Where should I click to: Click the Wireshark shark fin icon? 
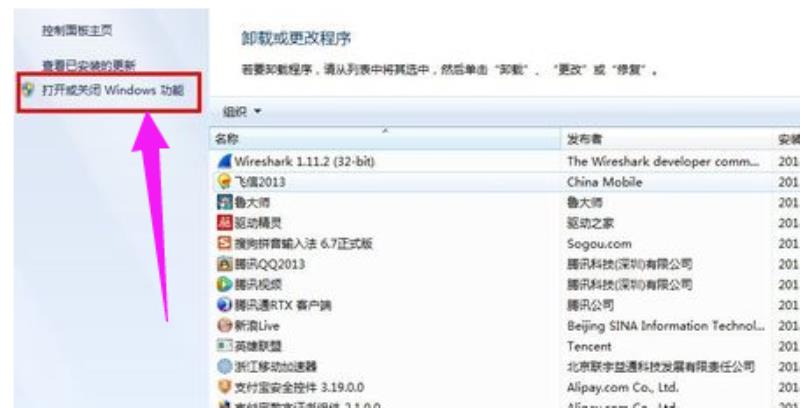click(x=224, y=161)
